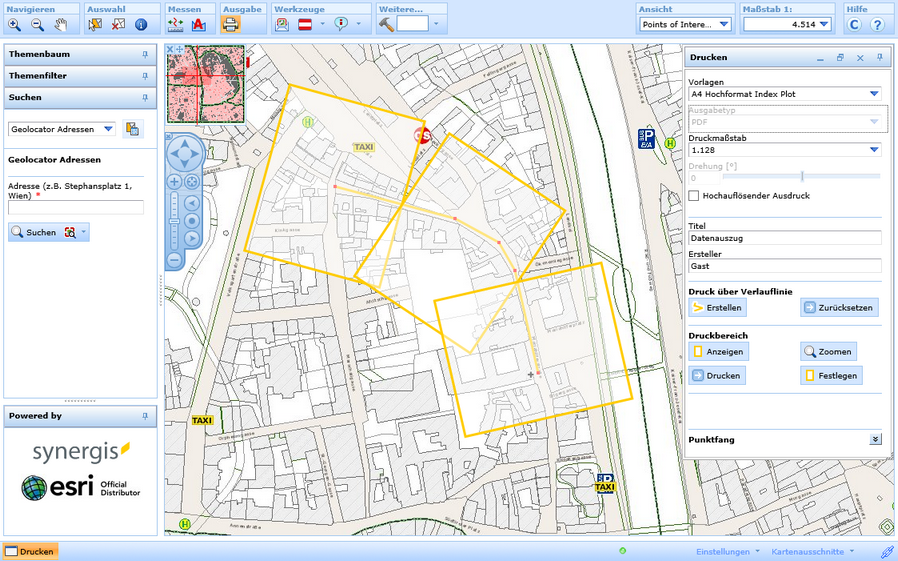Click the question mark help icon

click(877, 24)
